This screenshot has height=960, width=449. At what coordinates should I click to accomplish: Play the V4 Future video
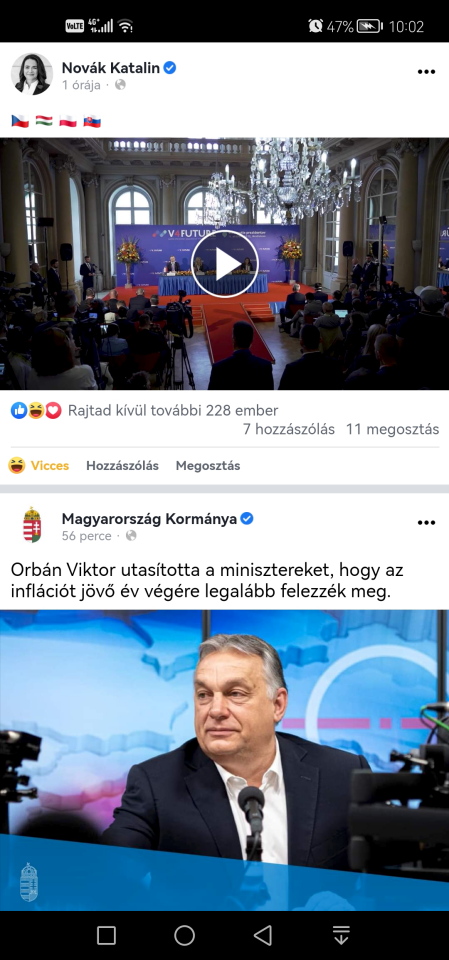point(225,264)
